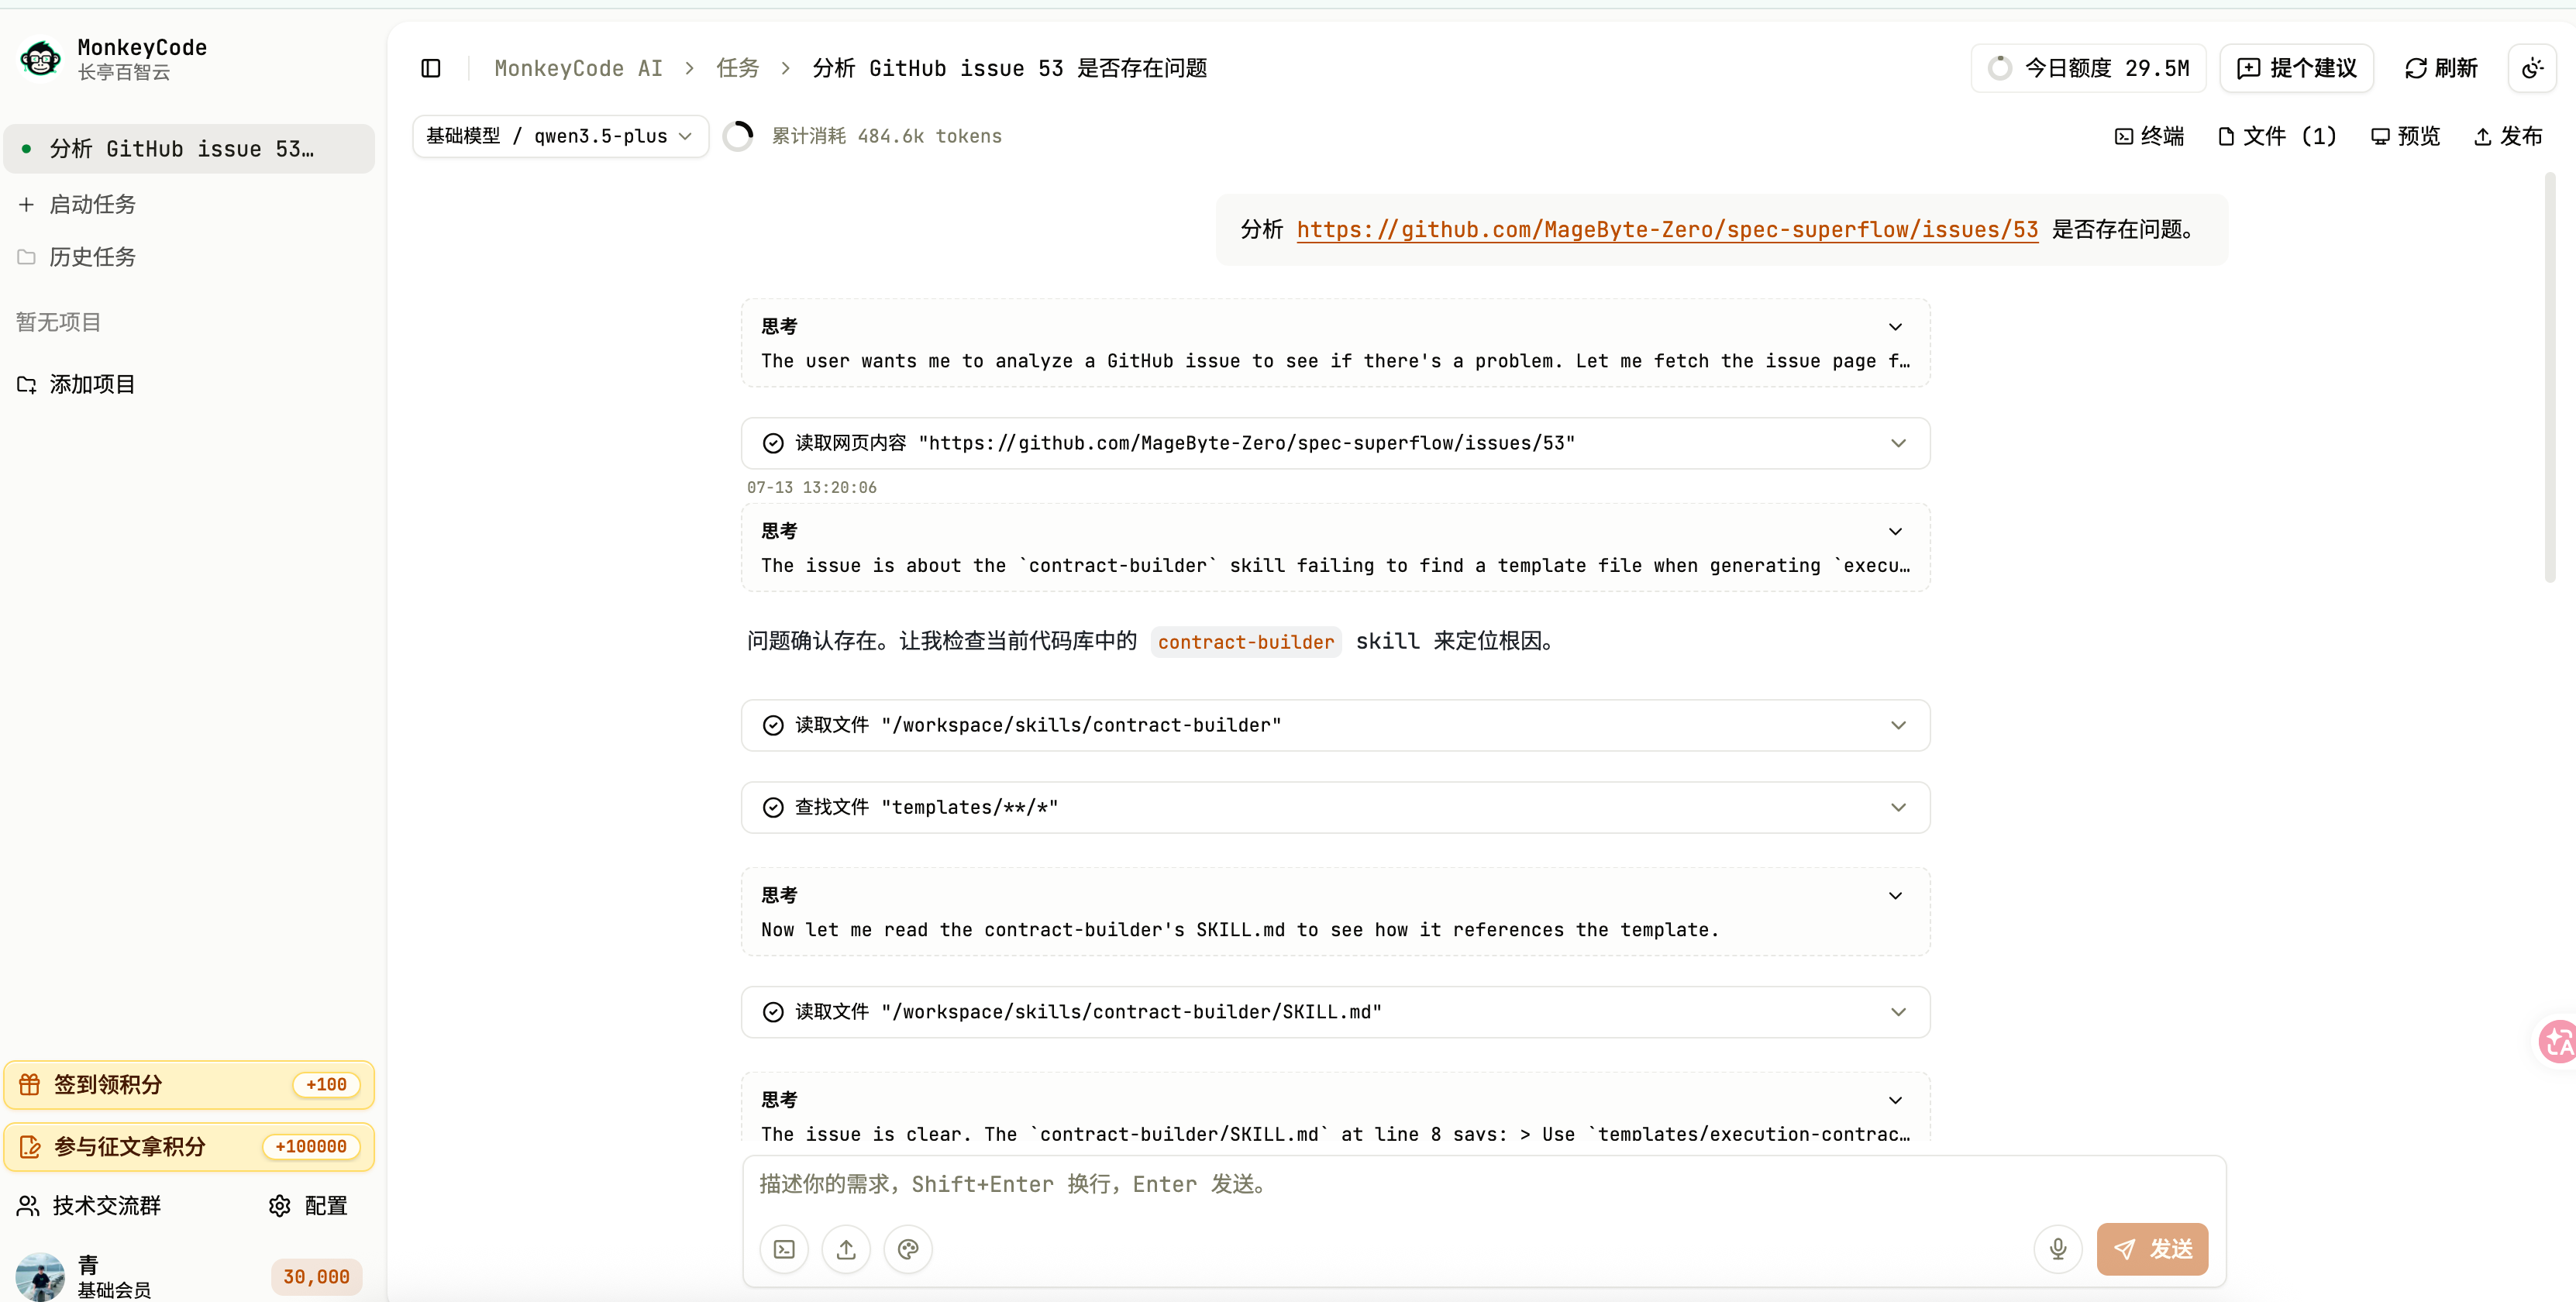
Task: Click the upload icon in input box
Action: pos(846,1249)
